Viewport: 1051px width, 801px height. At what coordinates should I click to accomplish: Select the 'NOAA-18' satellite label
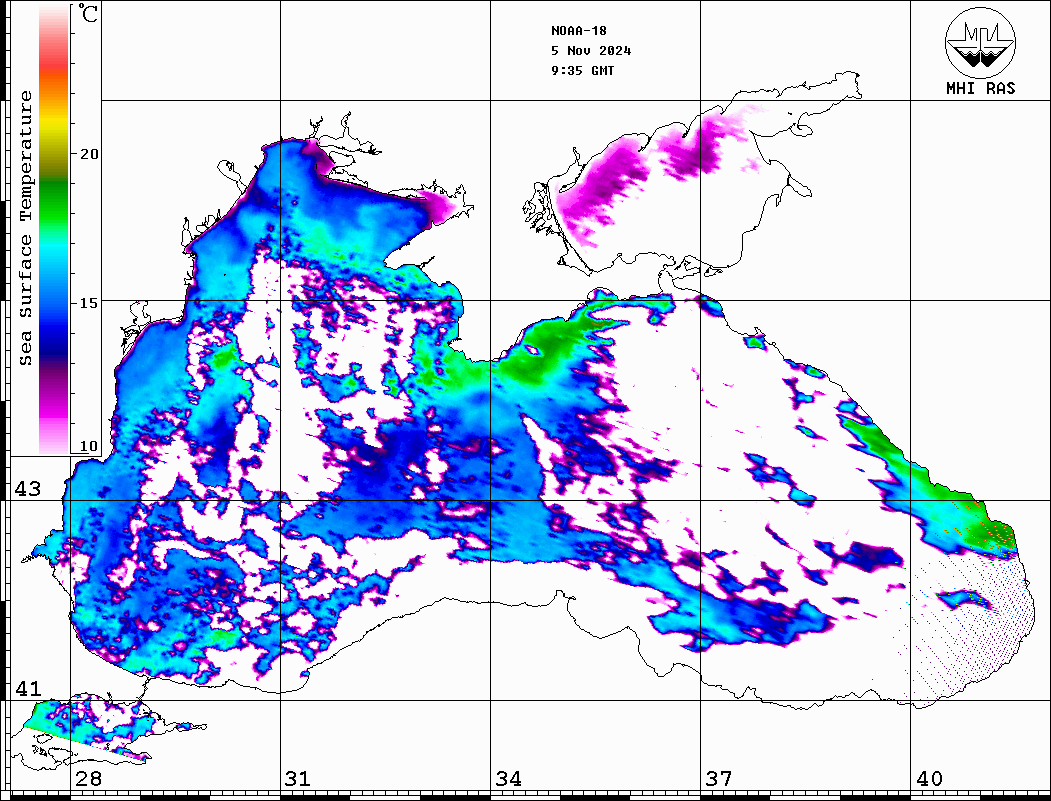579,31
